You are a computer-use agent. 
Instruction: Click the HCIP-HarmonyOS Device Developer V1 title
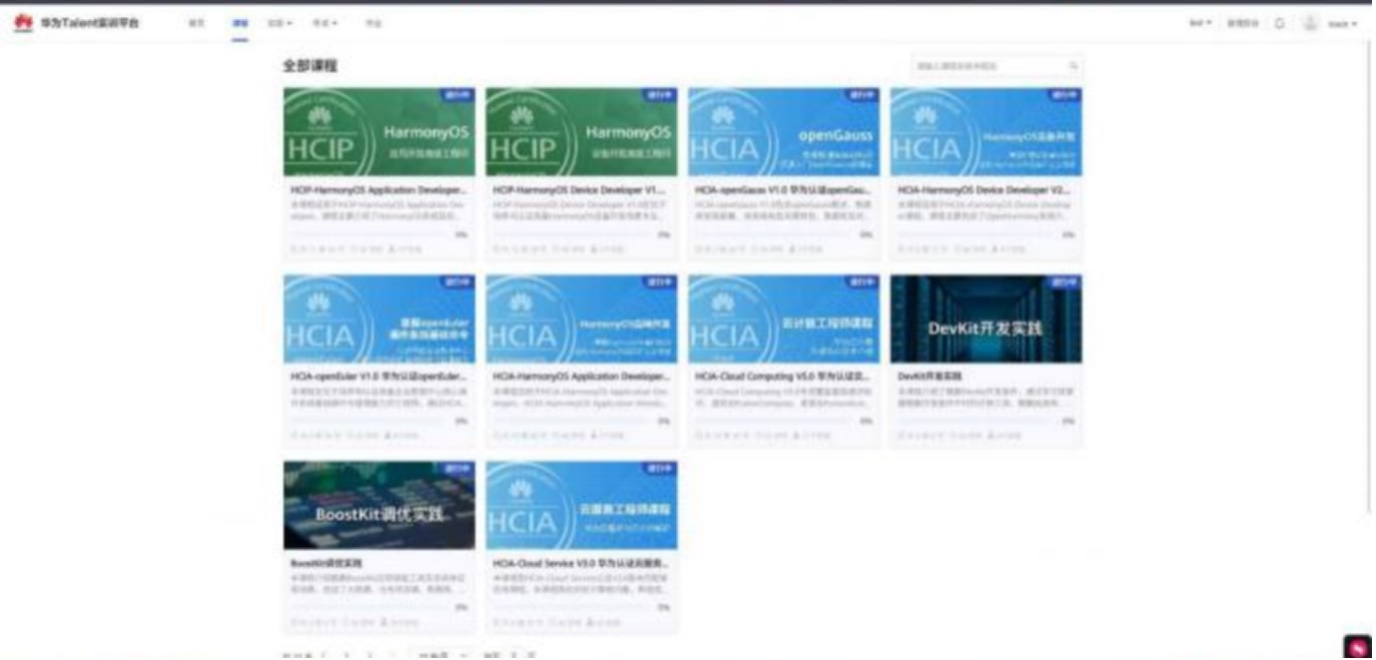tap(579, 189)
